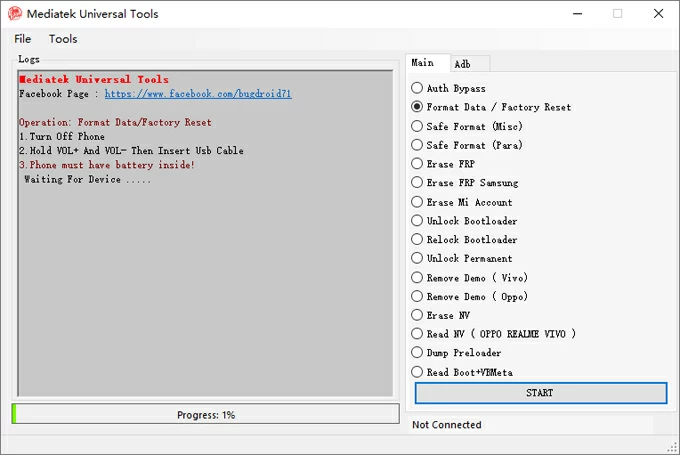The width and height of the screenshot is (680, 455).
Task: Select Unlock Bootloader radio button
Action: point(418,221)
